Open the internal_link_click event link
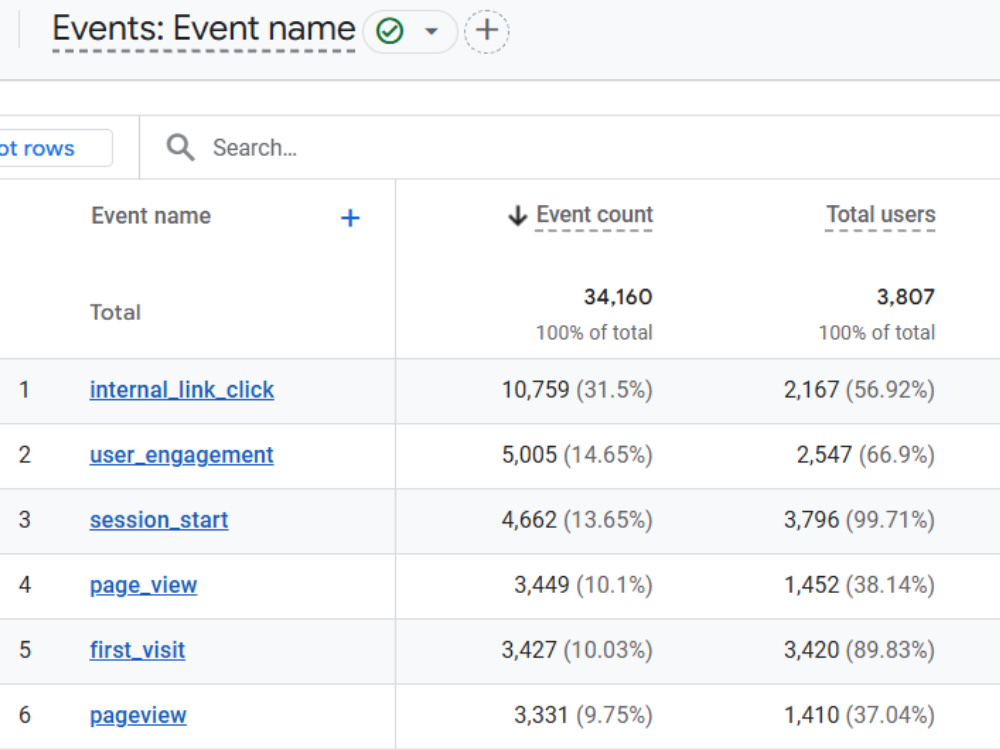The width and height of the screenshot is (1000, 750). tap(182, 390)
